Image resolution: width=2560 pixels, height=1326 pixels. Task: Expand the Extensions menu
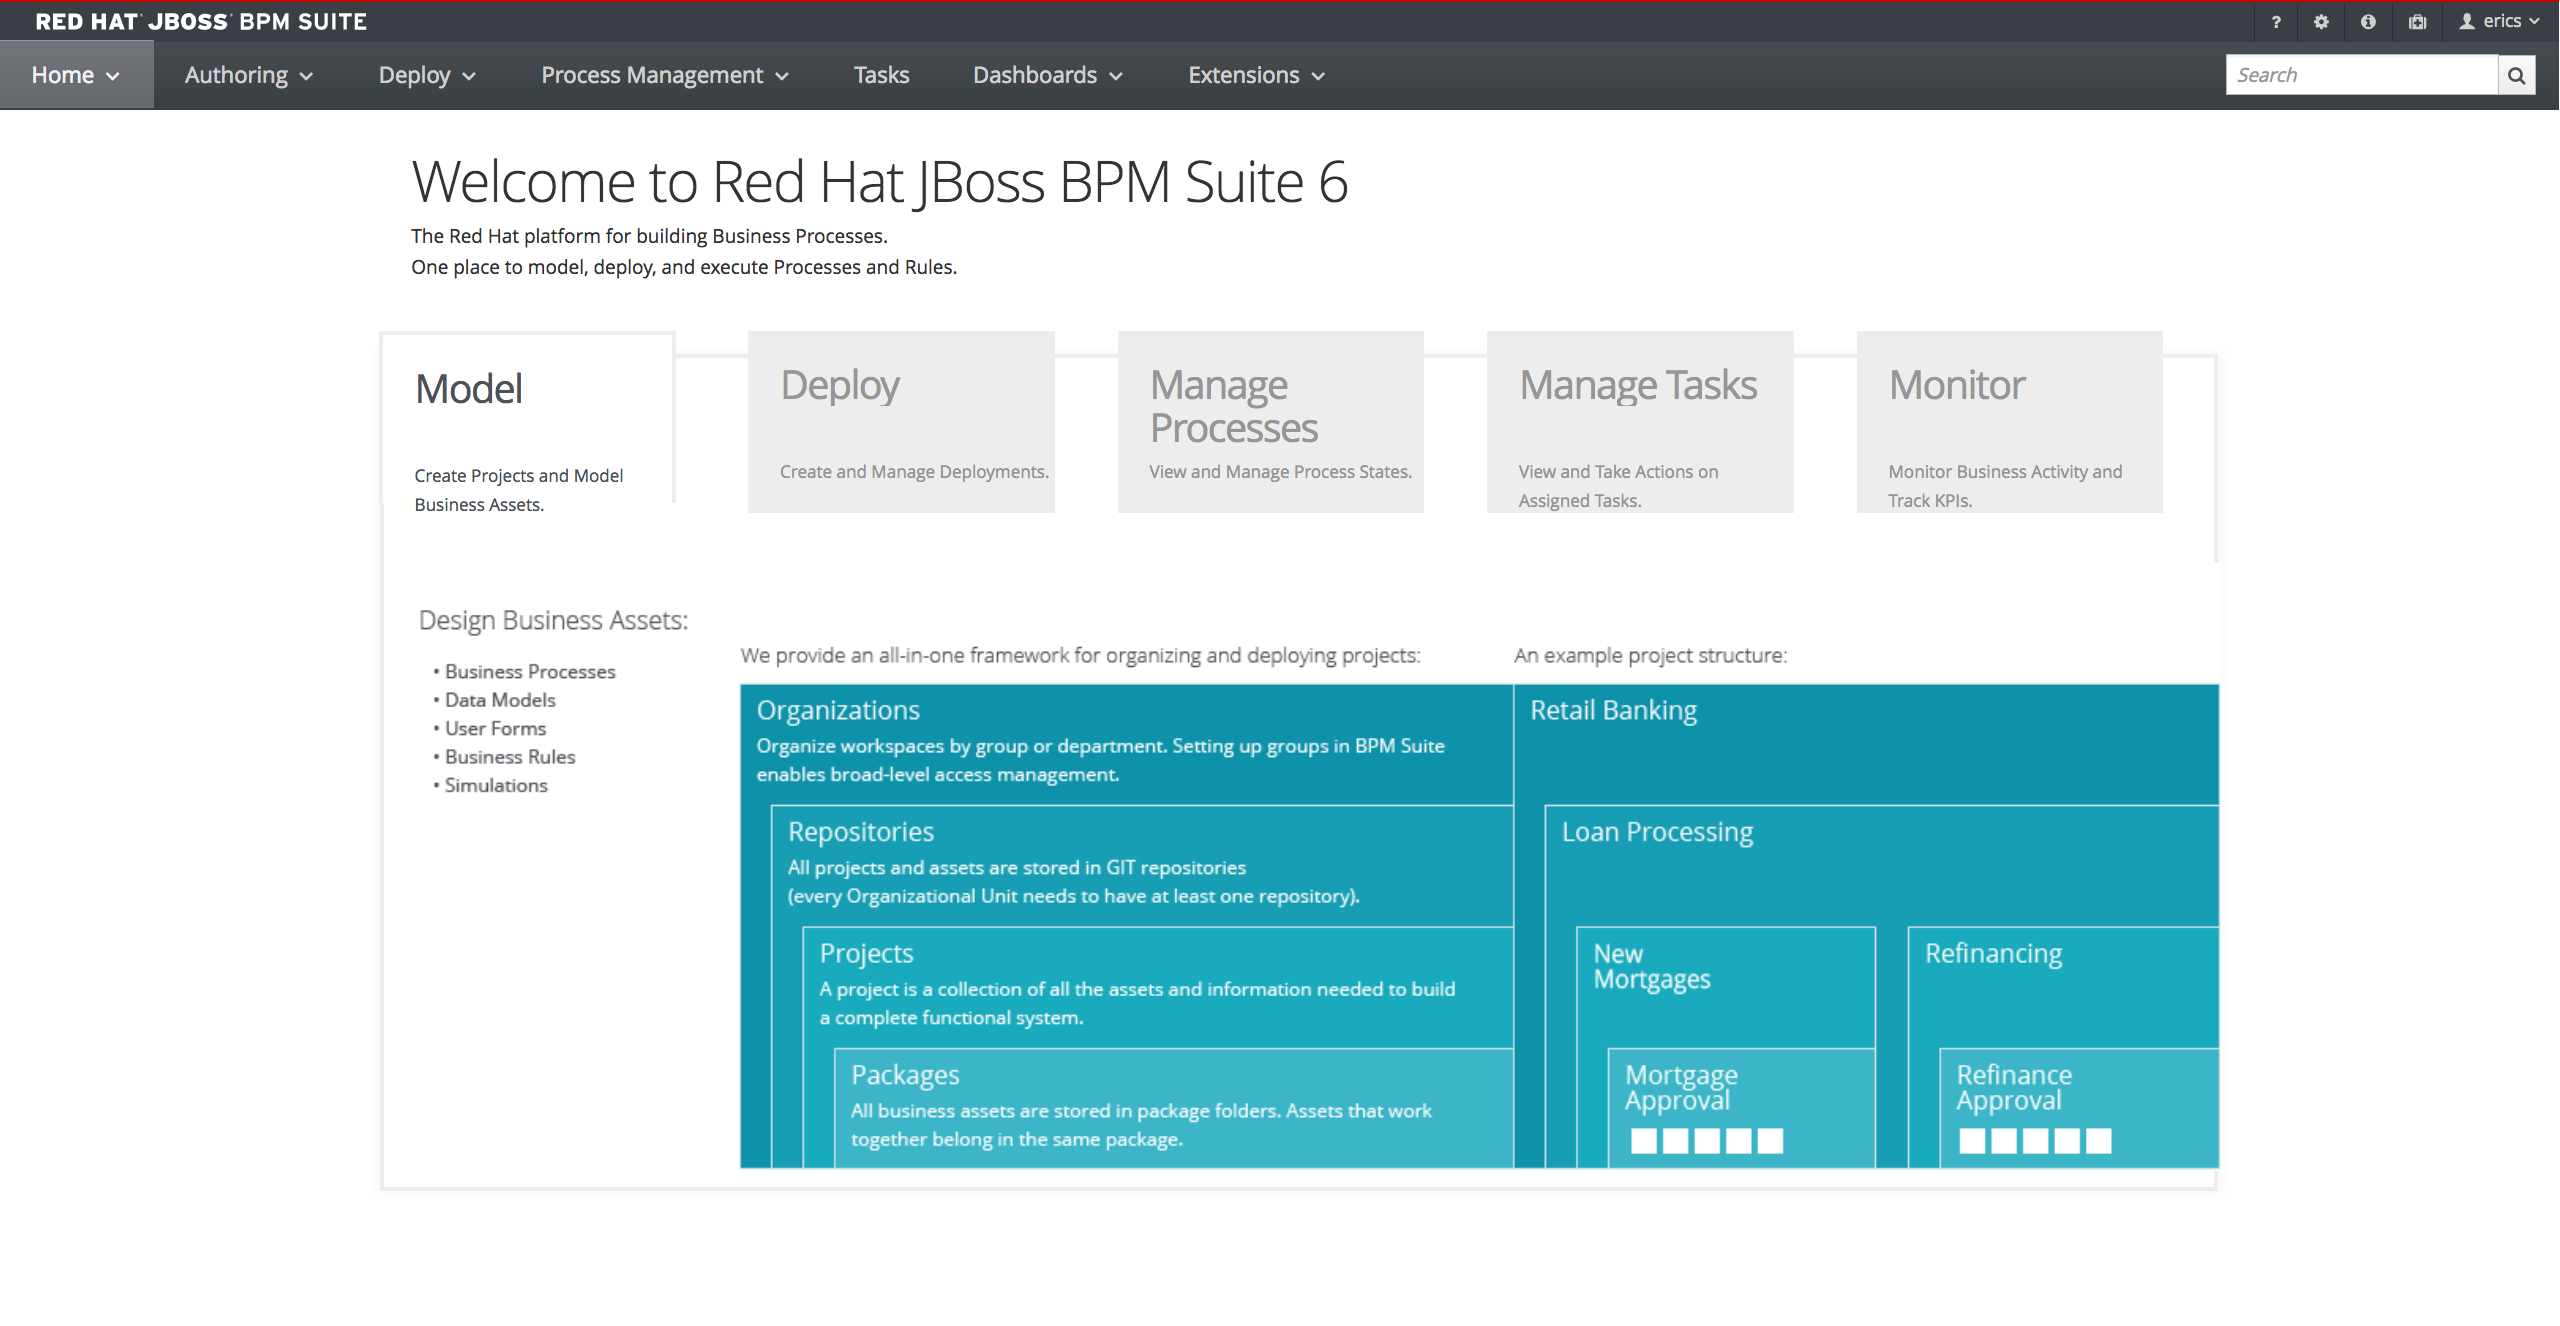pyautogui.click(x=1255, y=75)
